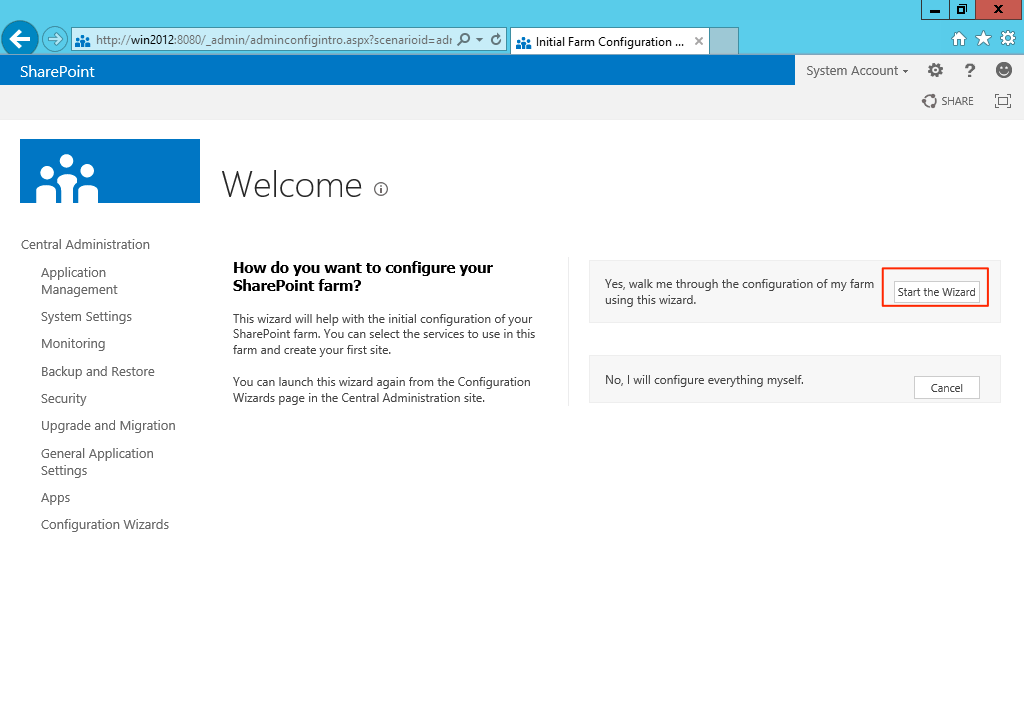Restore down the browser window
Image resolution: width=1024 pixels, height=728 pixels.
pyautogui.click(x=962, y=10)
